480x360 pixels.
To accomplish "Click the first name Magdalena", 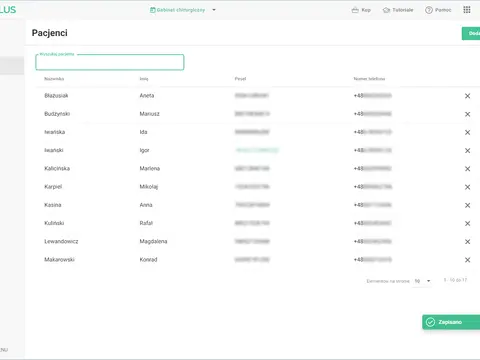I will pyautogui.click(x=153, y=241).
